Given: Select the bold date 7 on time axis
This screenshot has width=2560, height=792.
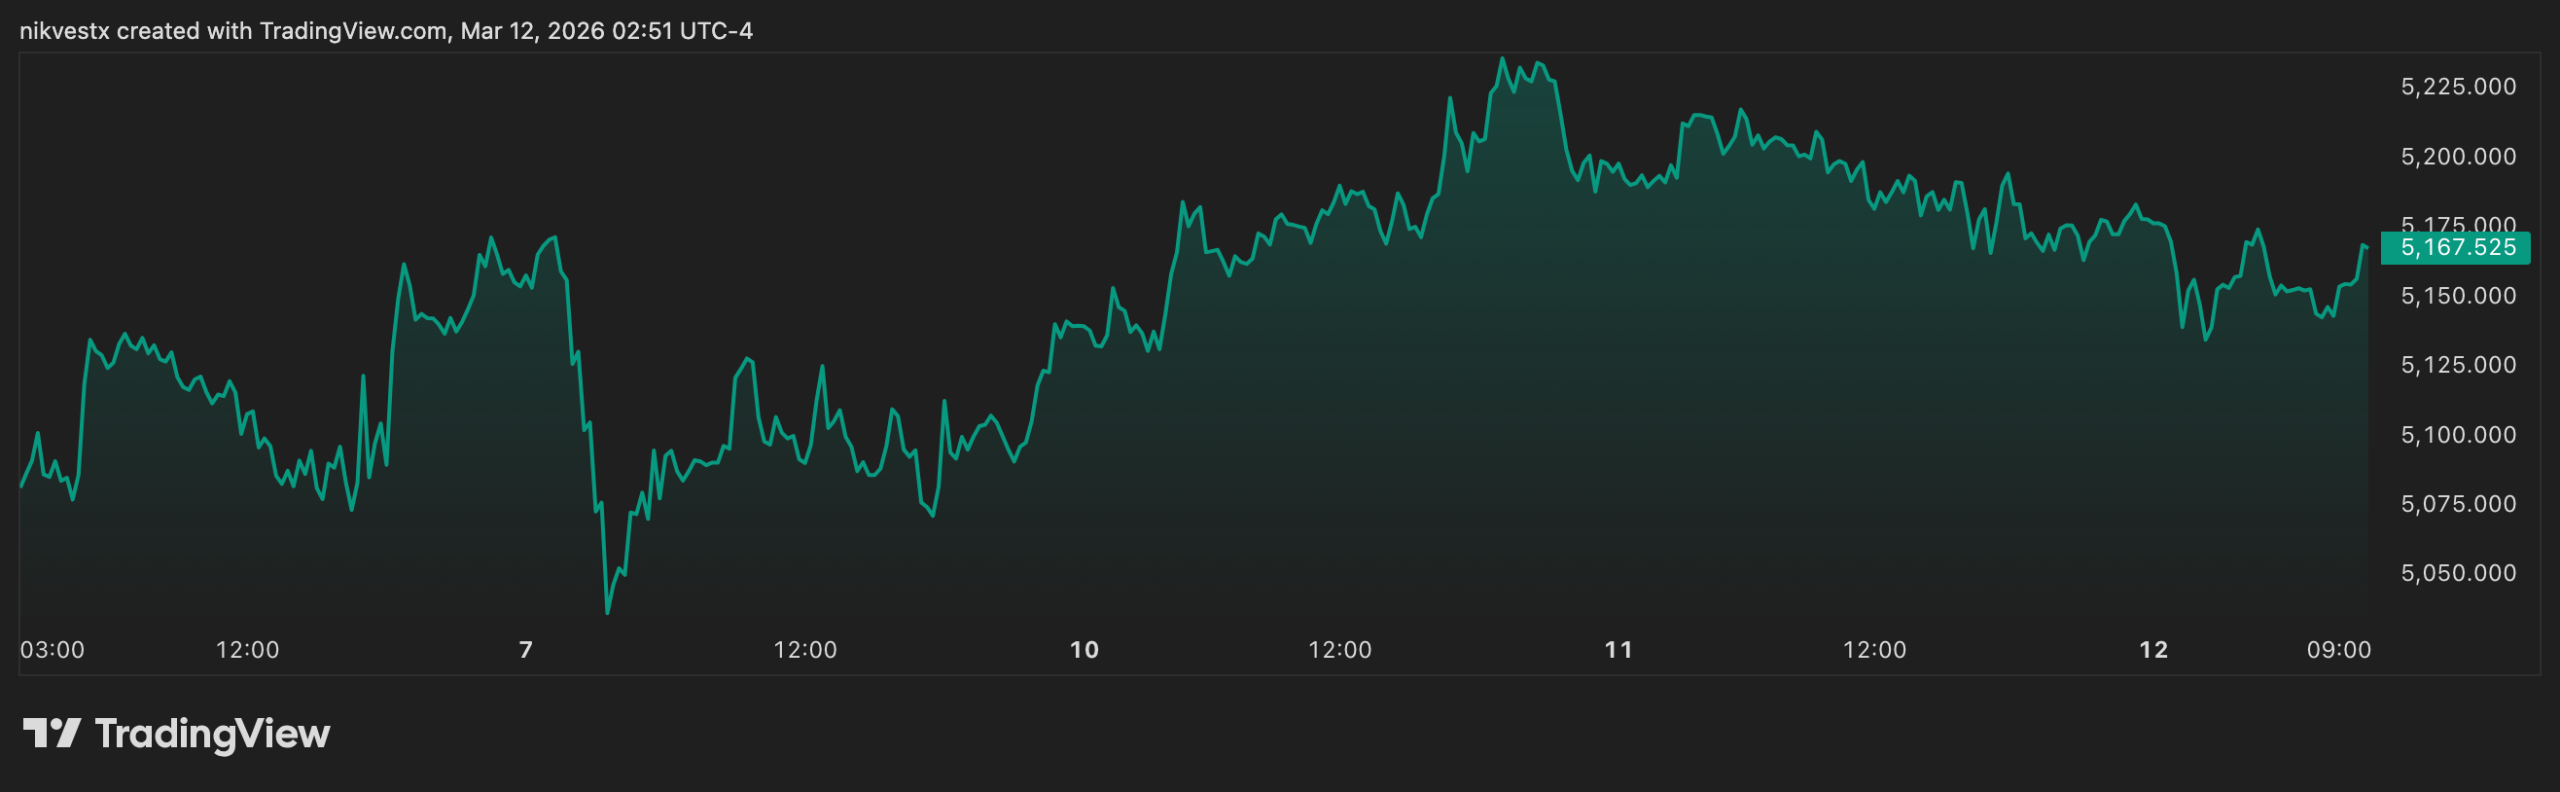Looking at the screenshot, I should (x=526, y=650).
